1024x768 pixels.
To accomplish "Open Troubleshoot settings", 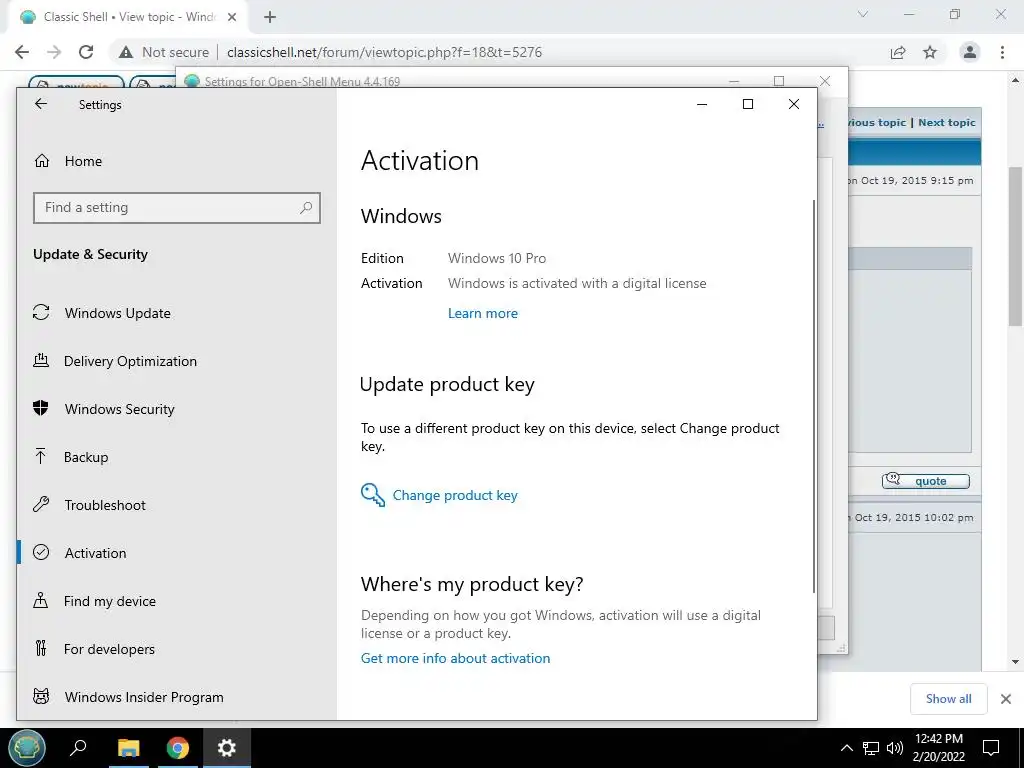I will (176, 505).
